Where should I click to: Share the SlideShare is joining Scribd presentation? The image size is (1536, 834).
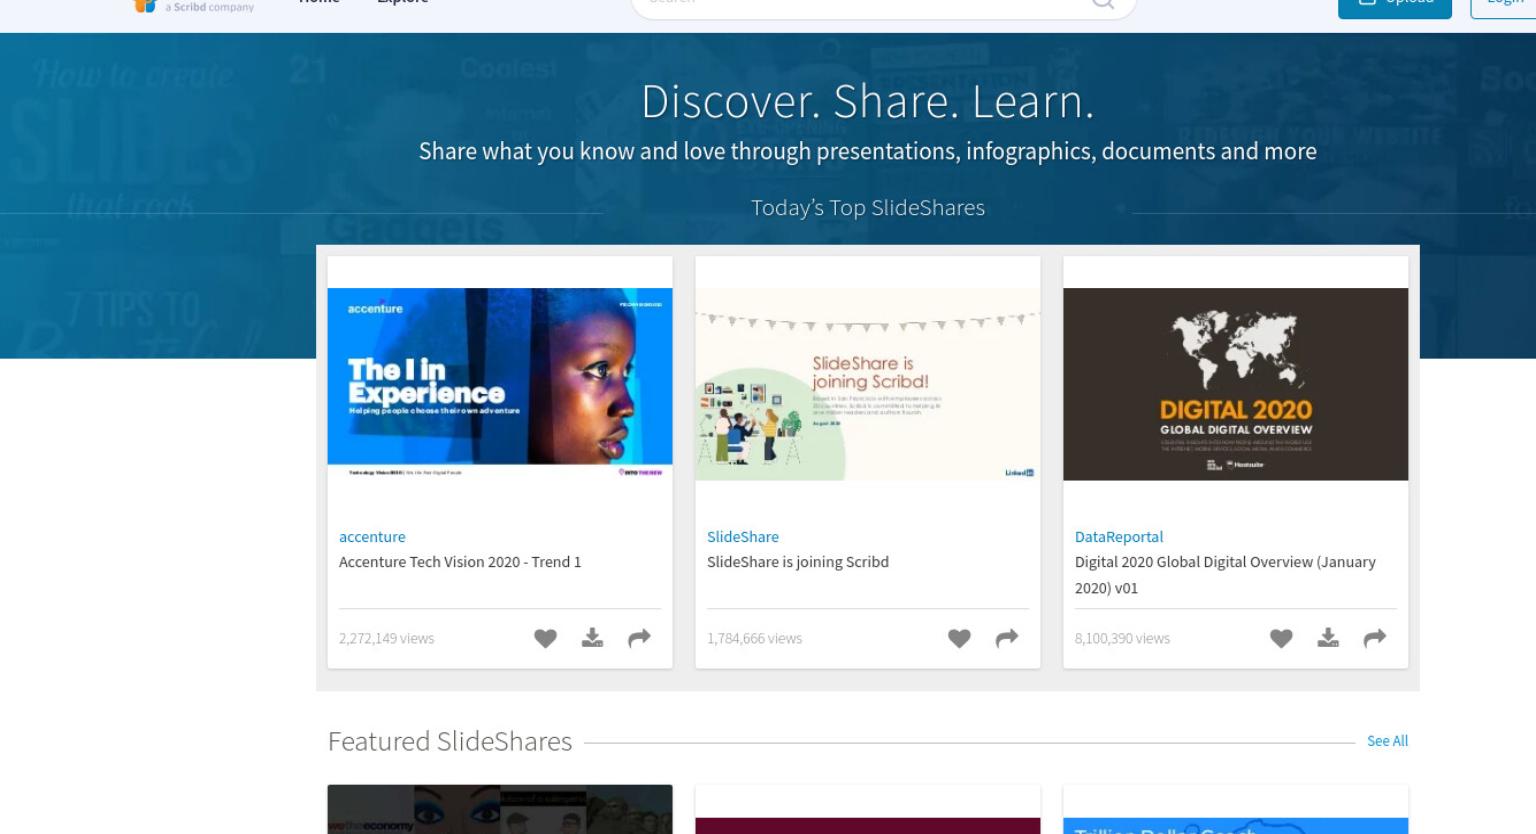1007,638
